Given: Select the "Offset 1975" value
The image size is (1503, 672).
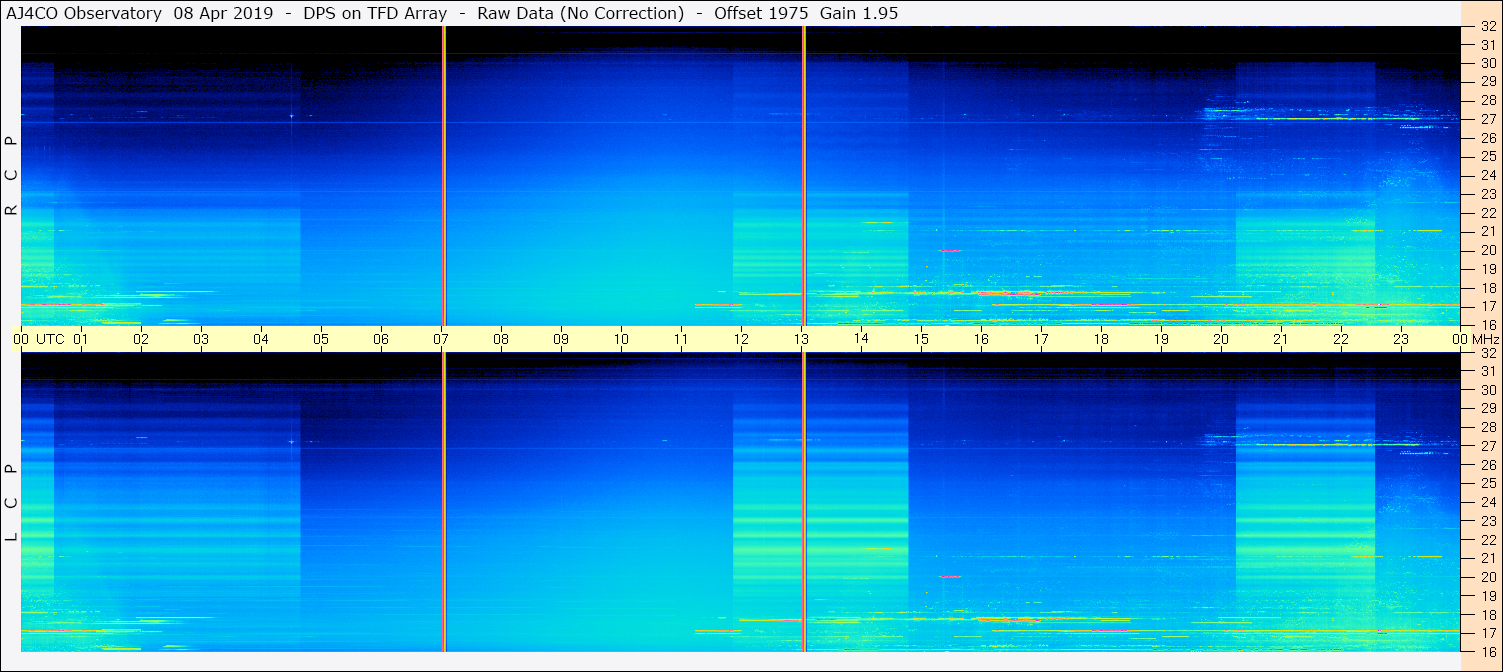Looking at the screenshot, I should (x=762, y=13).
